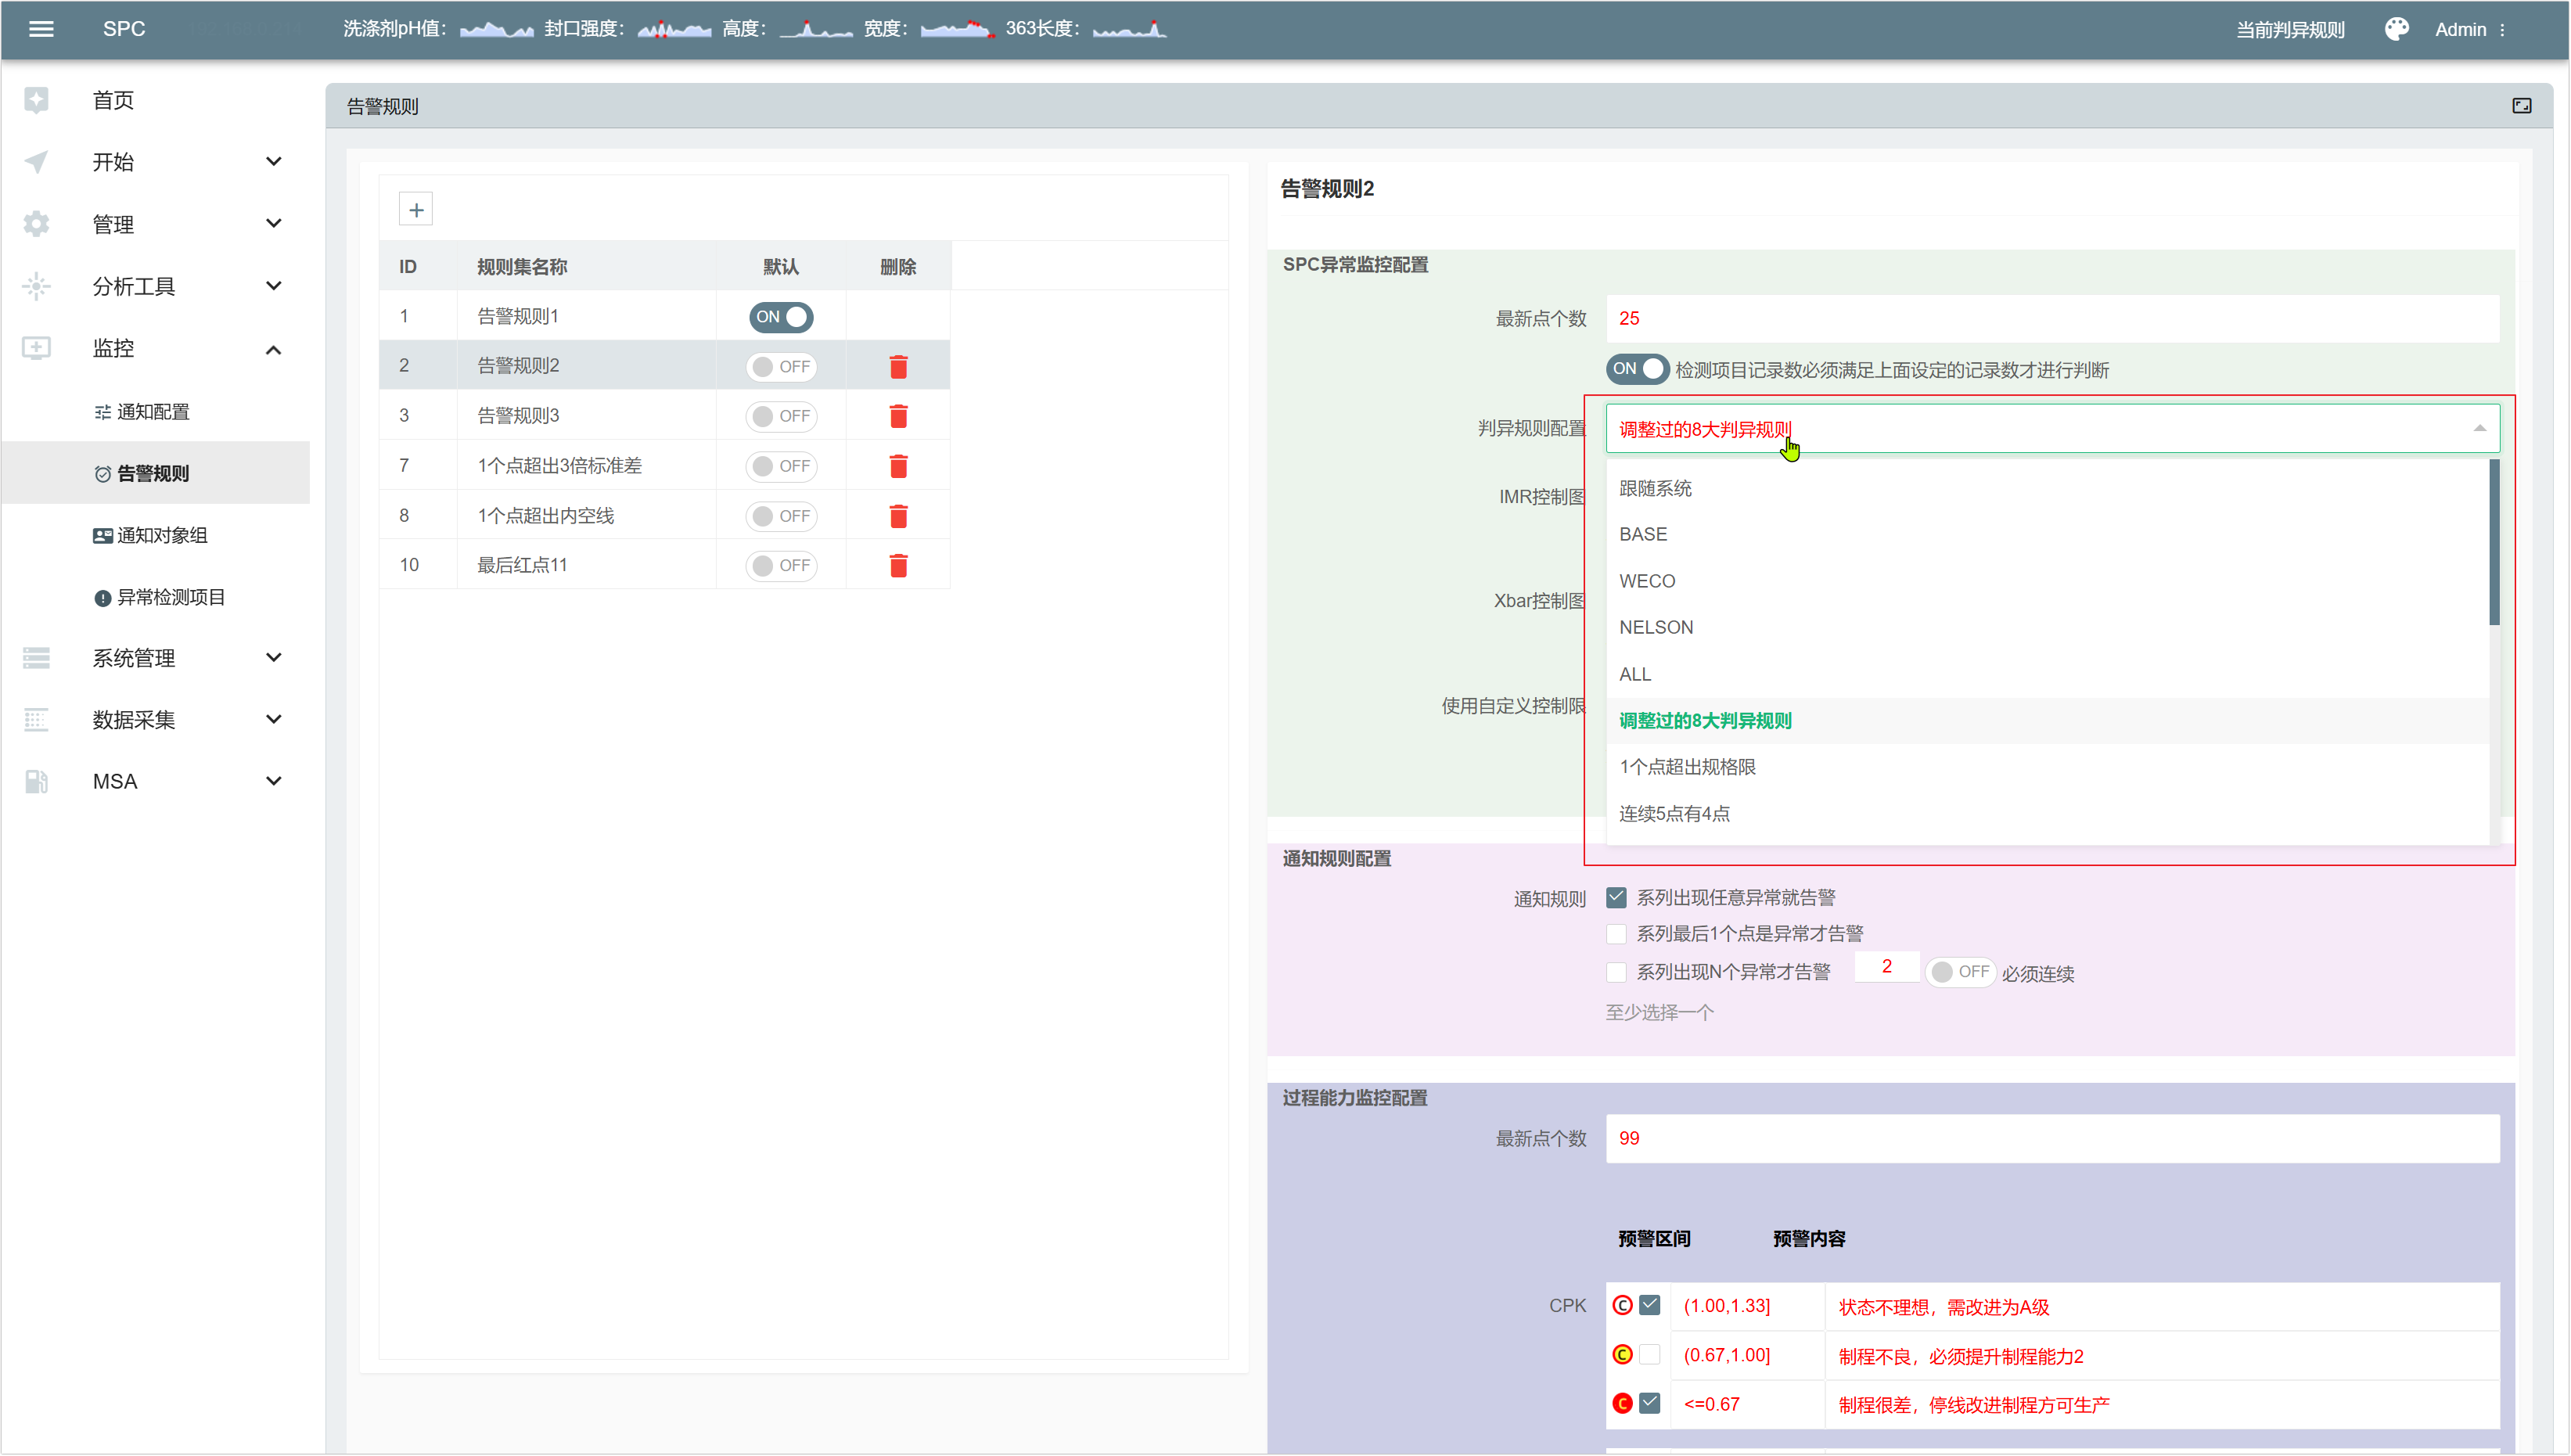The height and width of the screenshot is (1456, 2571).
Task: Click the fullscreen icon of 告警规则 panel
Action: pos(2521,106)
